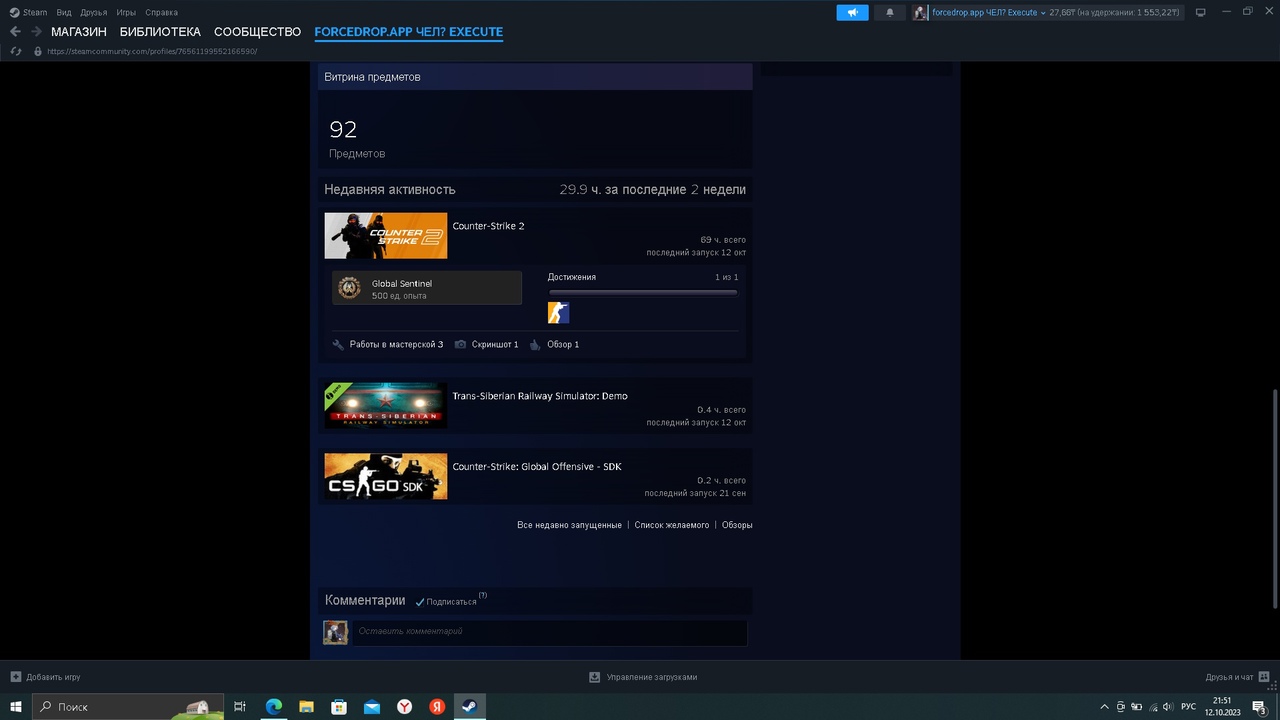Open the CS:GO SDK banner image
This screenshot has height=720, width=1280.
tap(385, 476)
